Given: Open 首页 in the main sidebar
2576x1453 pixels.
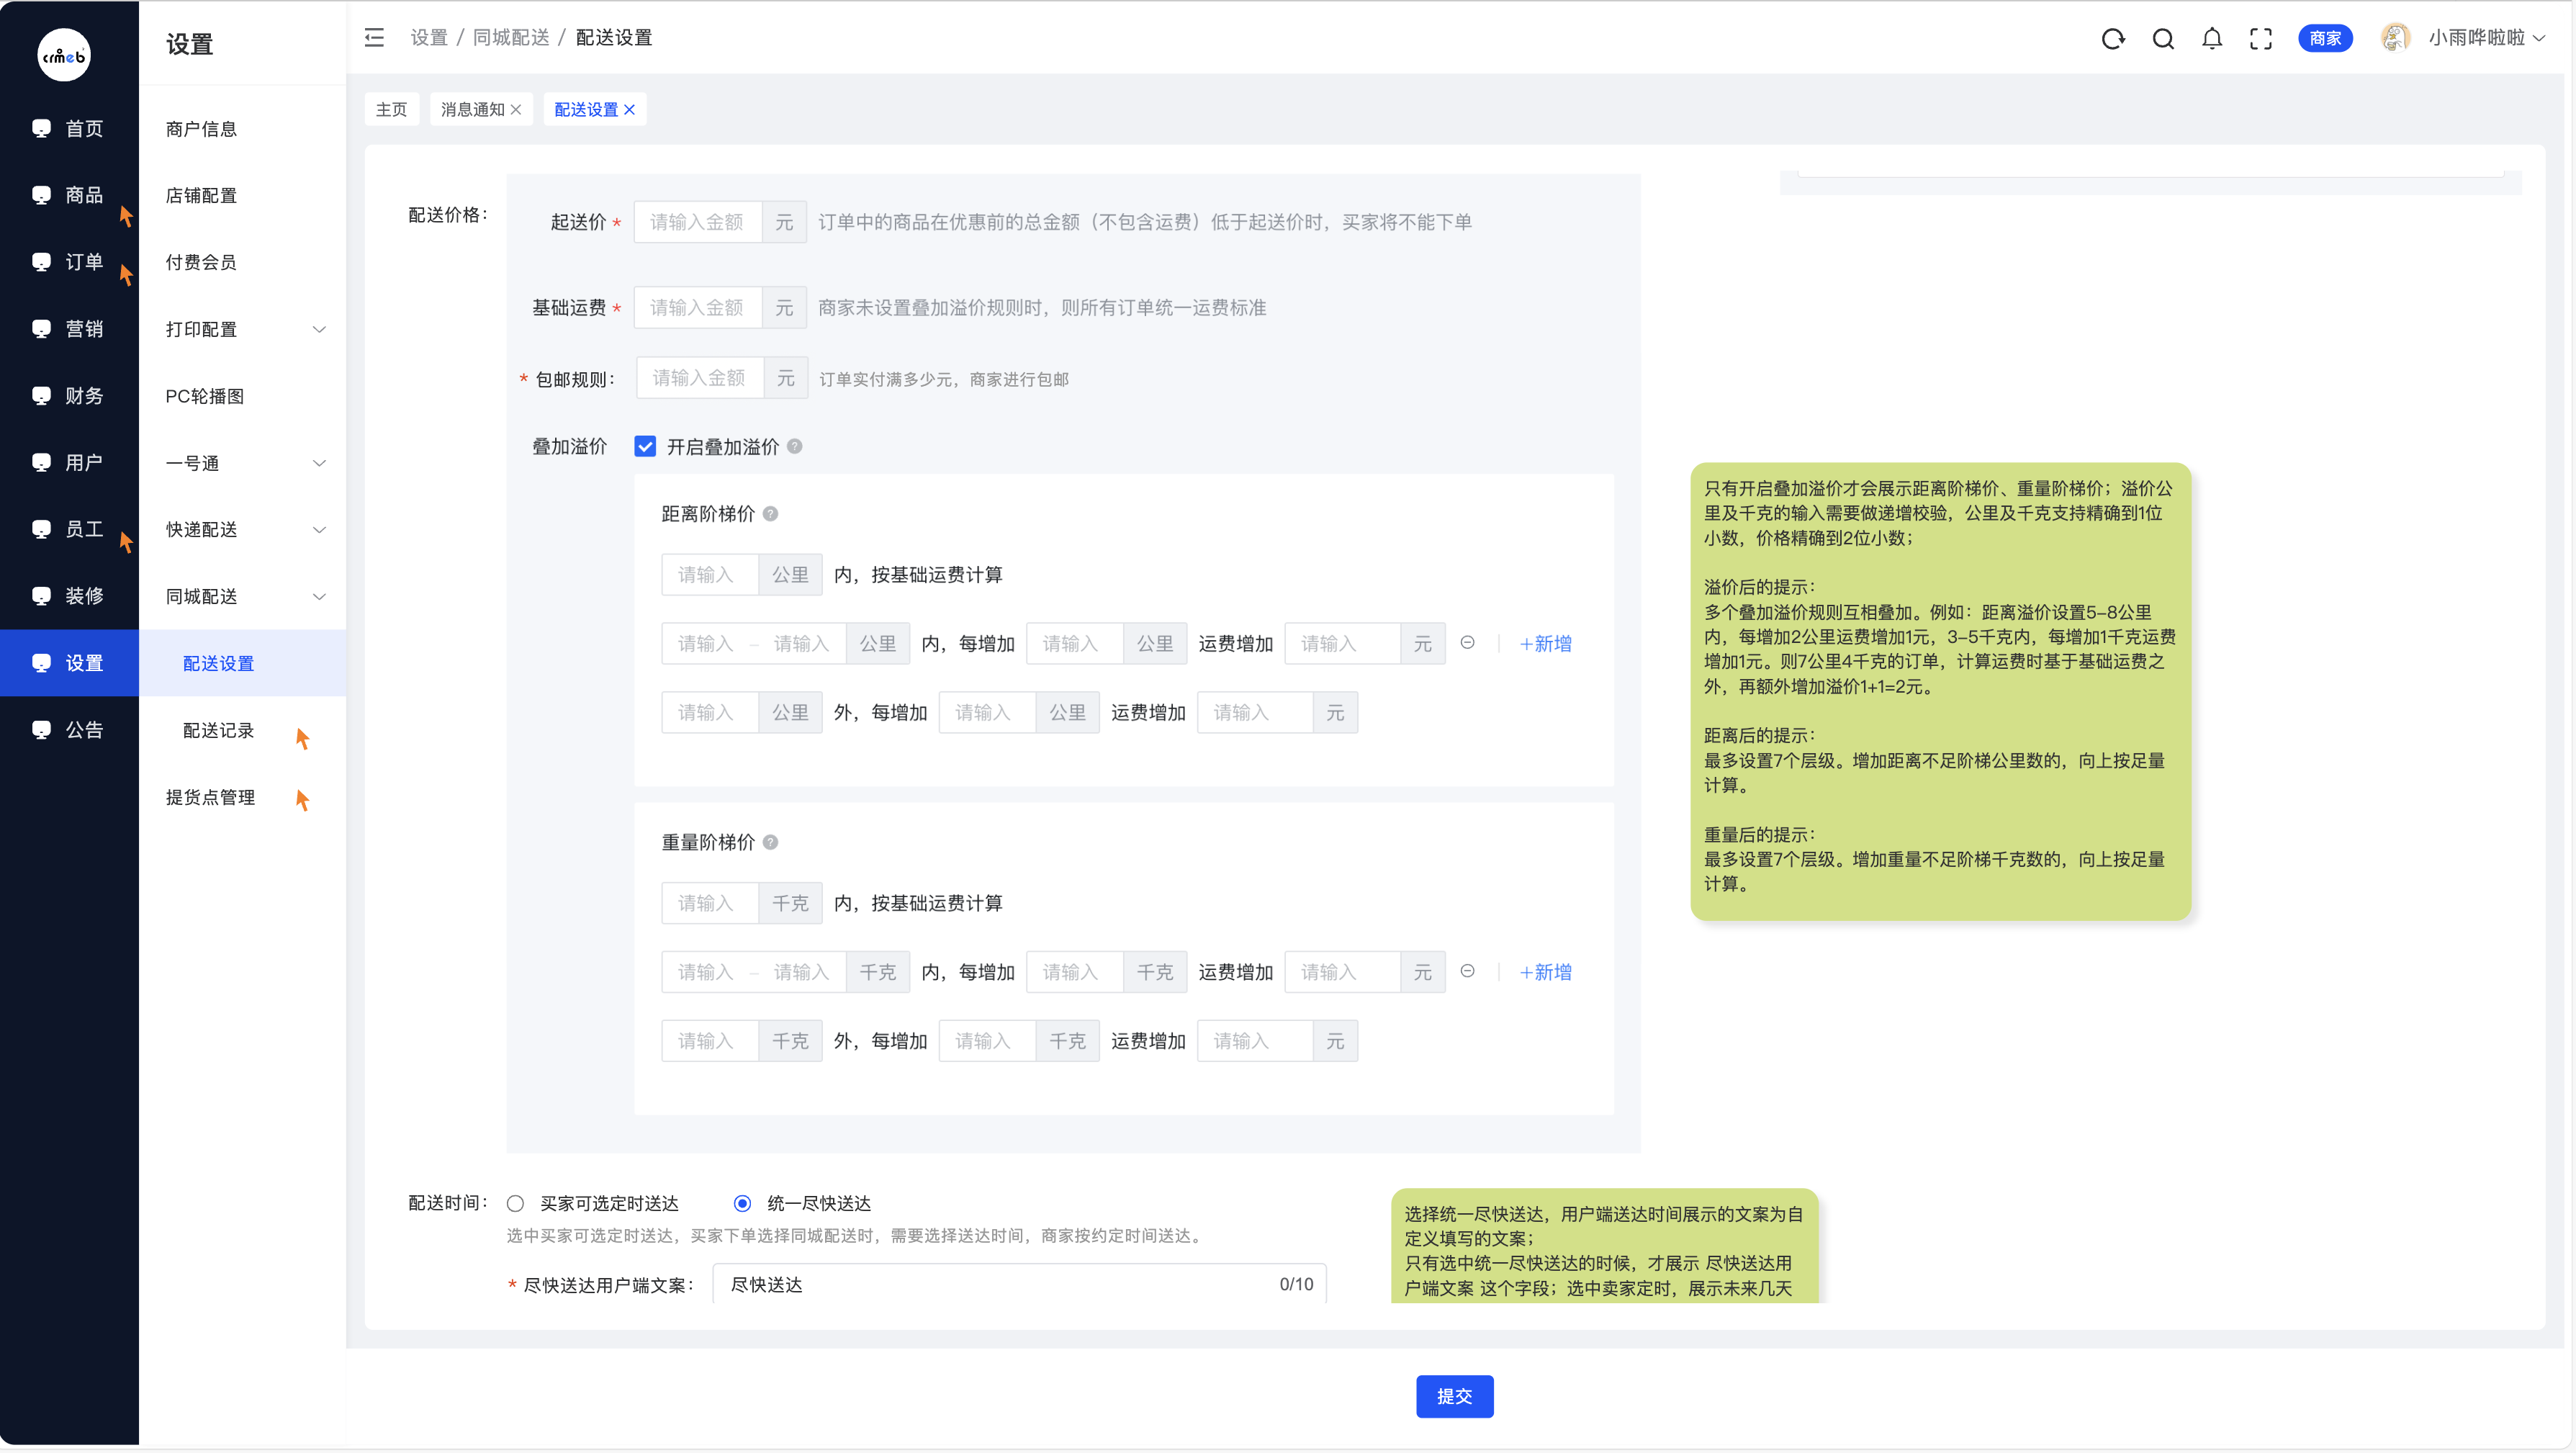Looking at the screenshot, I should 69,129.
